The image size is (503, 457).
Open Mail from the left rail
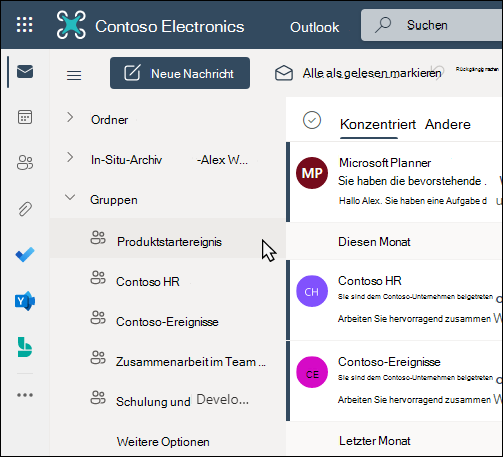click(25, 72)
